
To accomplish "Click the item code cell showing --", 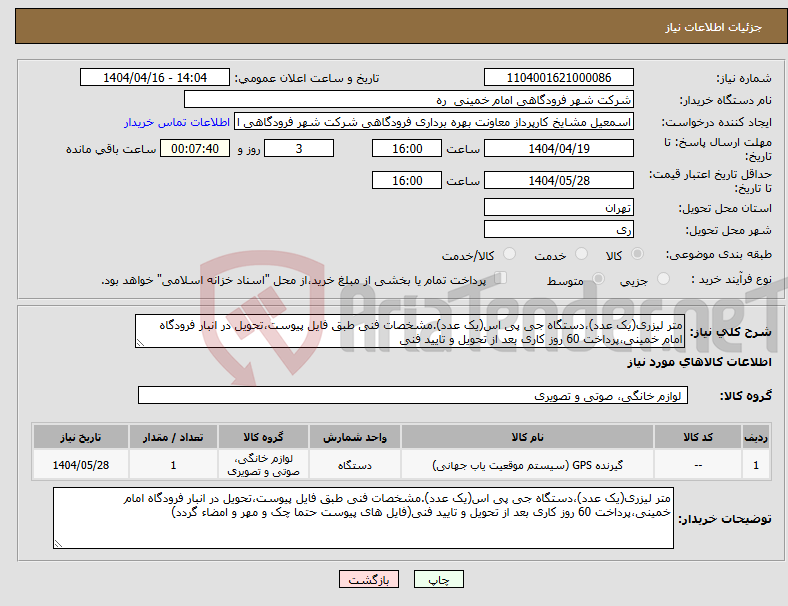I will tap(698, 465).
